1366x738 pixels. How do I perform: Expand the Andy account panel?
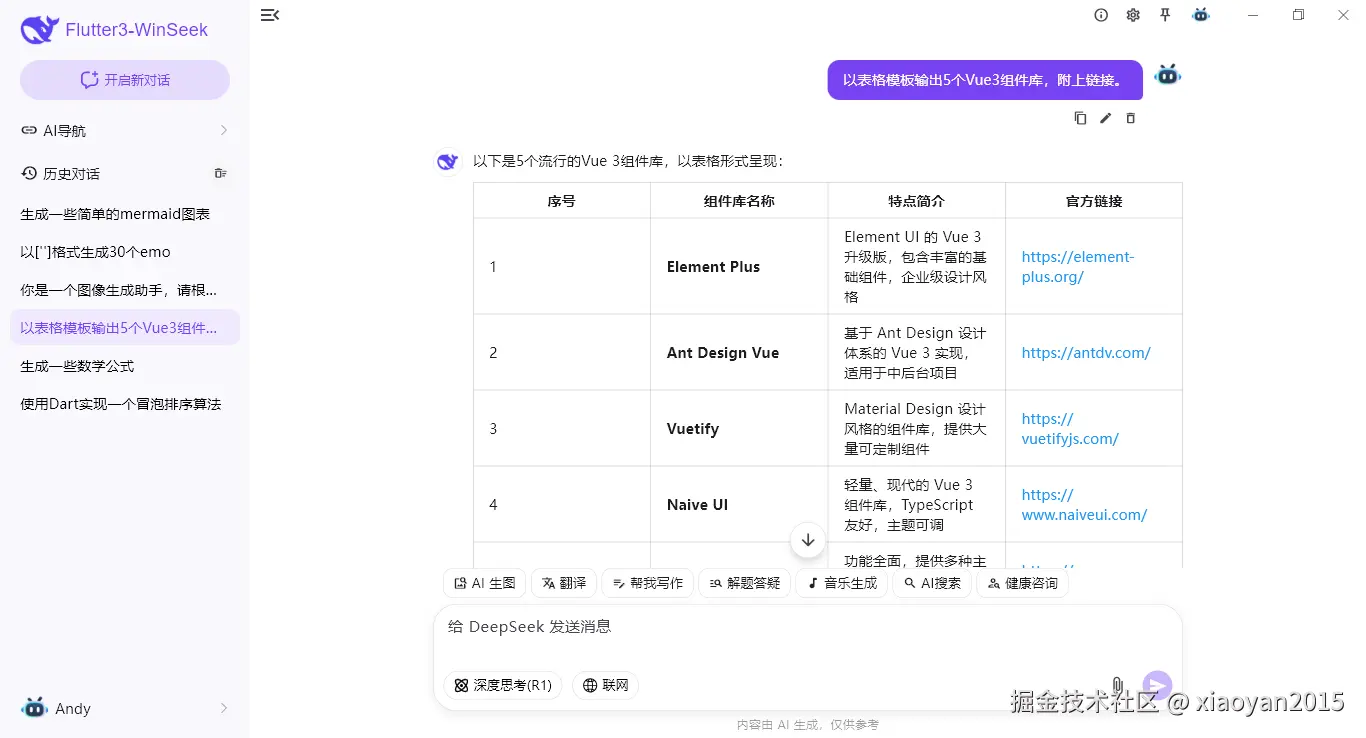click(x=124, y=708)
